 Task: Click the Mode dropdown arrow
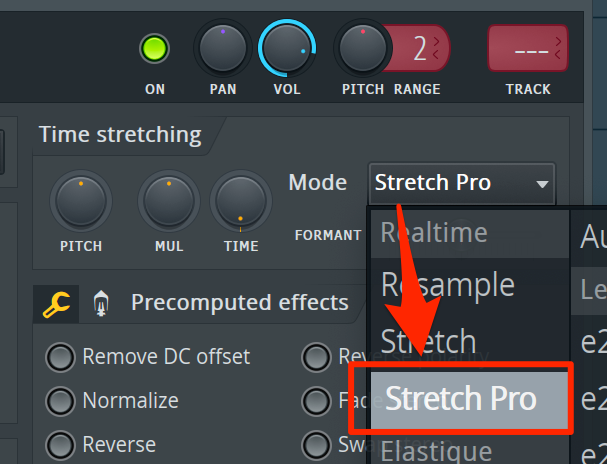click(542, 184)
